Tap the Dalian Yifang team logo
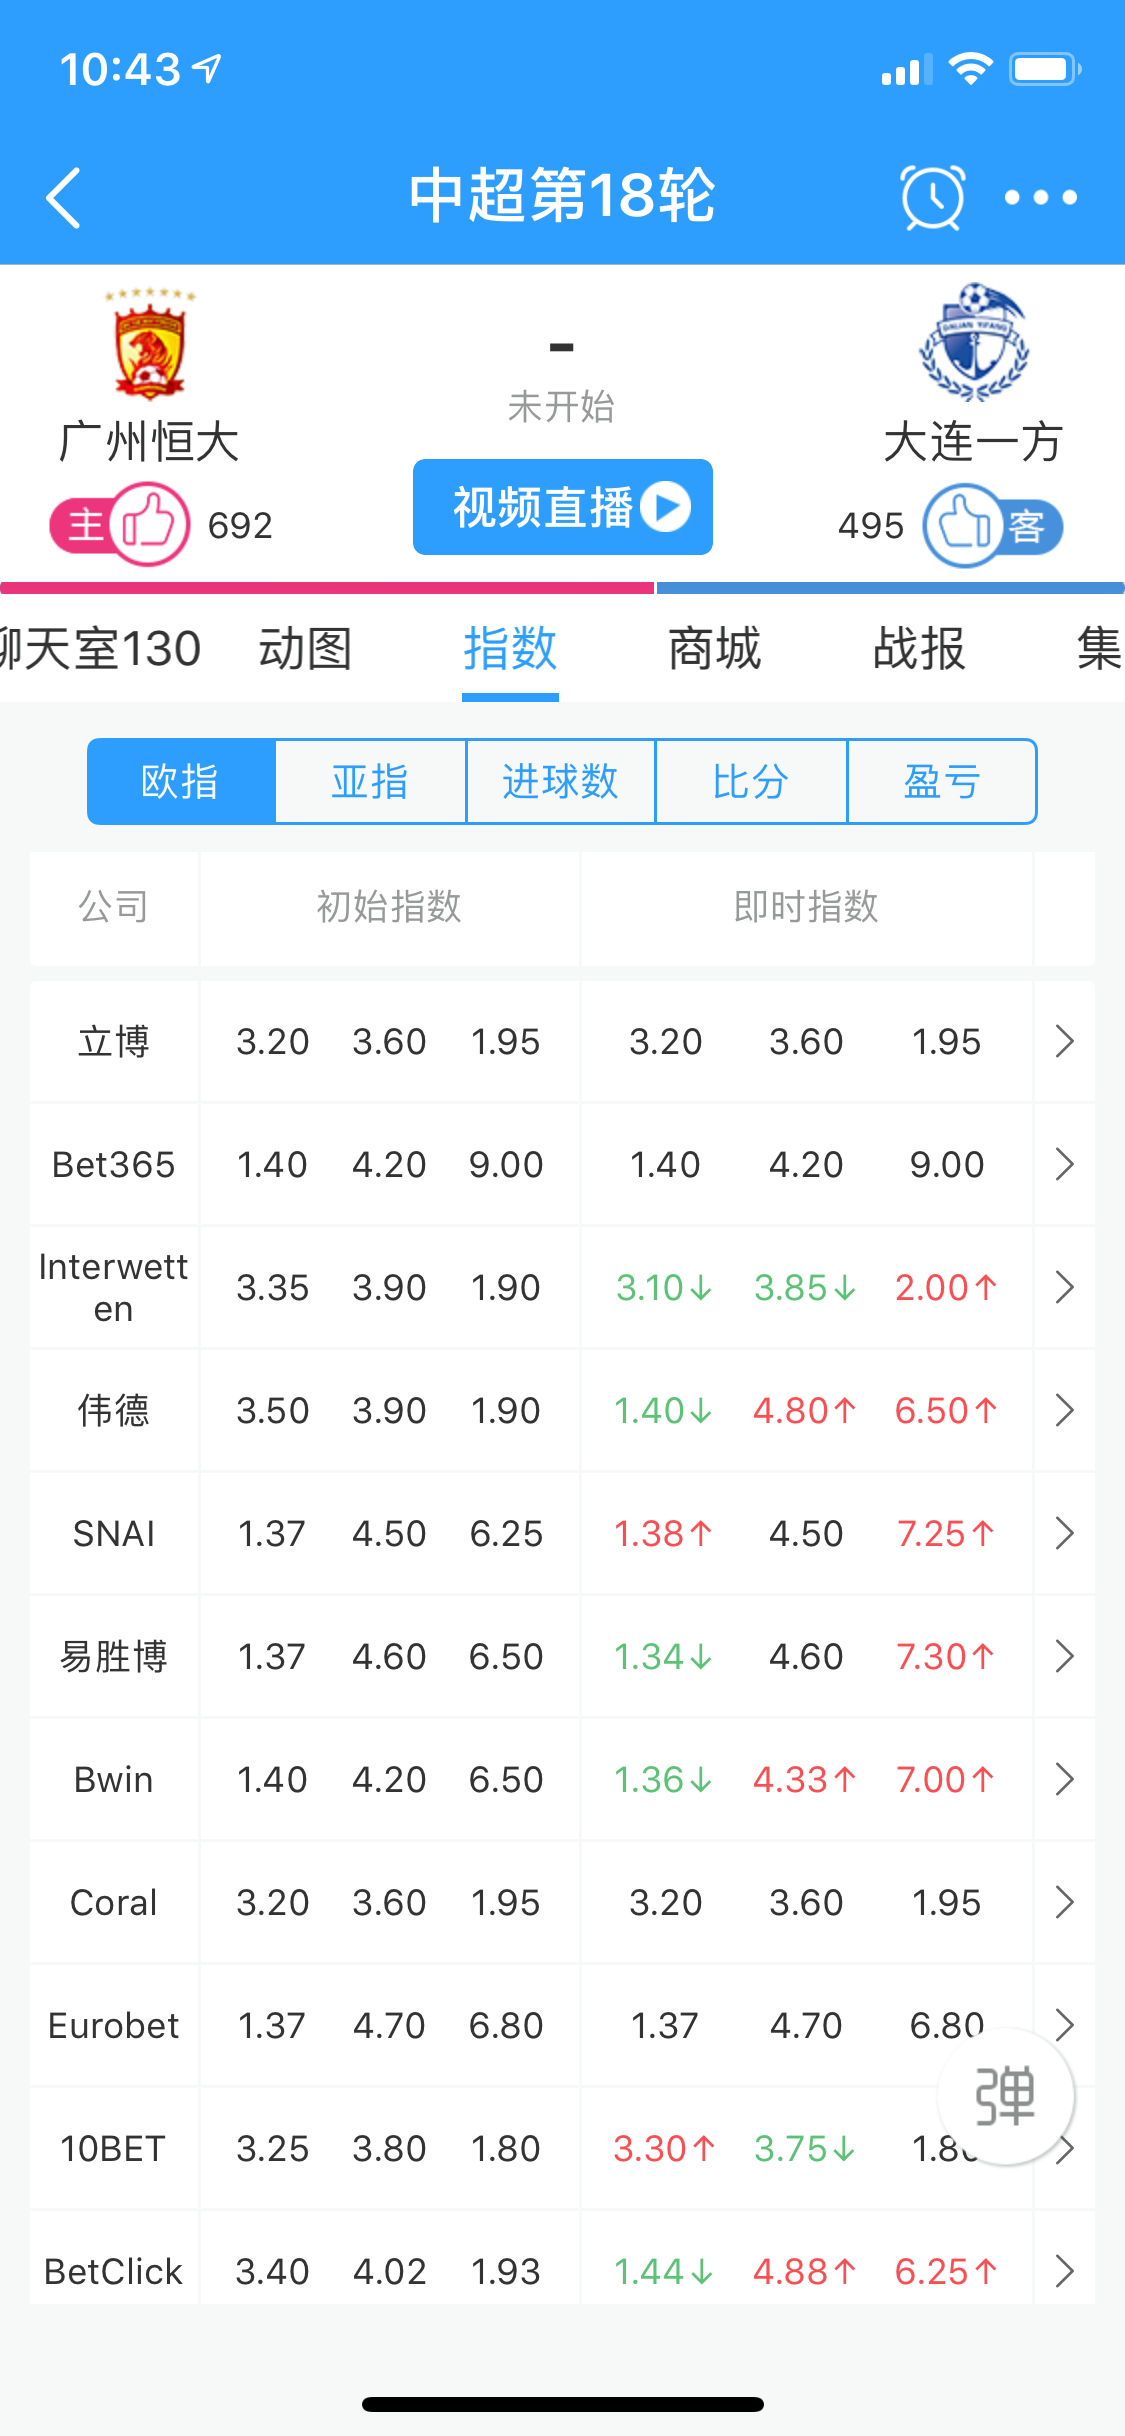1125x2436 pixels. tap(974, 343)
